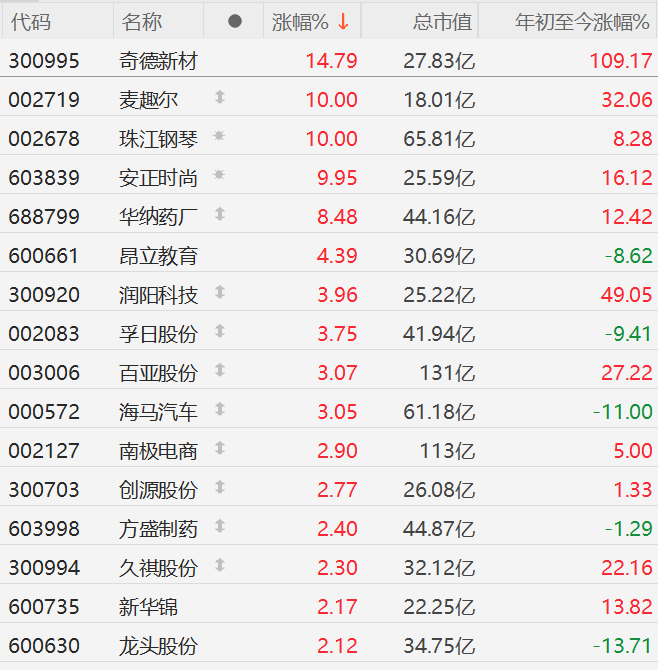Screen dimensions: 658x670
Task: Sort by the 总市值 column header
Action: click(442, 22)
